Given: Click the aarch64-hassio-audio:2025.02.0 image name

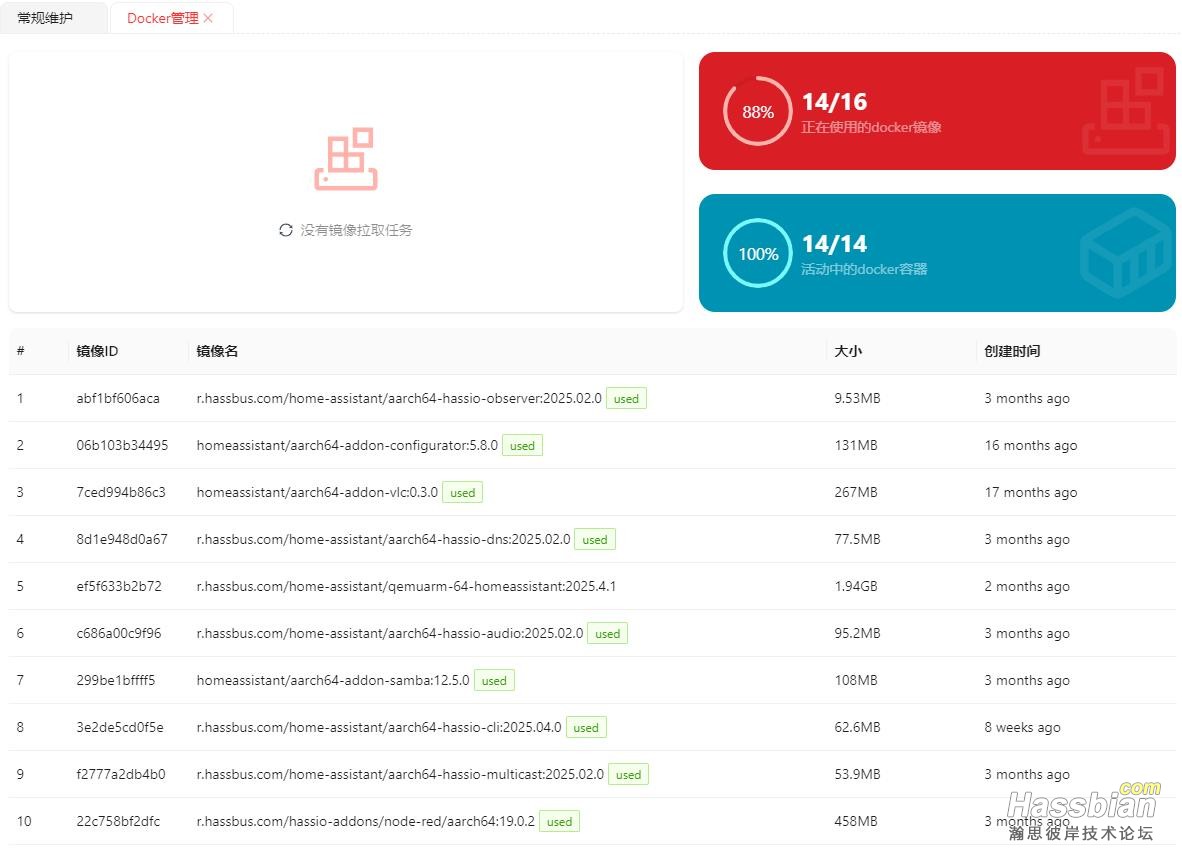Looking at the screenshot, I should pos(390,633).
